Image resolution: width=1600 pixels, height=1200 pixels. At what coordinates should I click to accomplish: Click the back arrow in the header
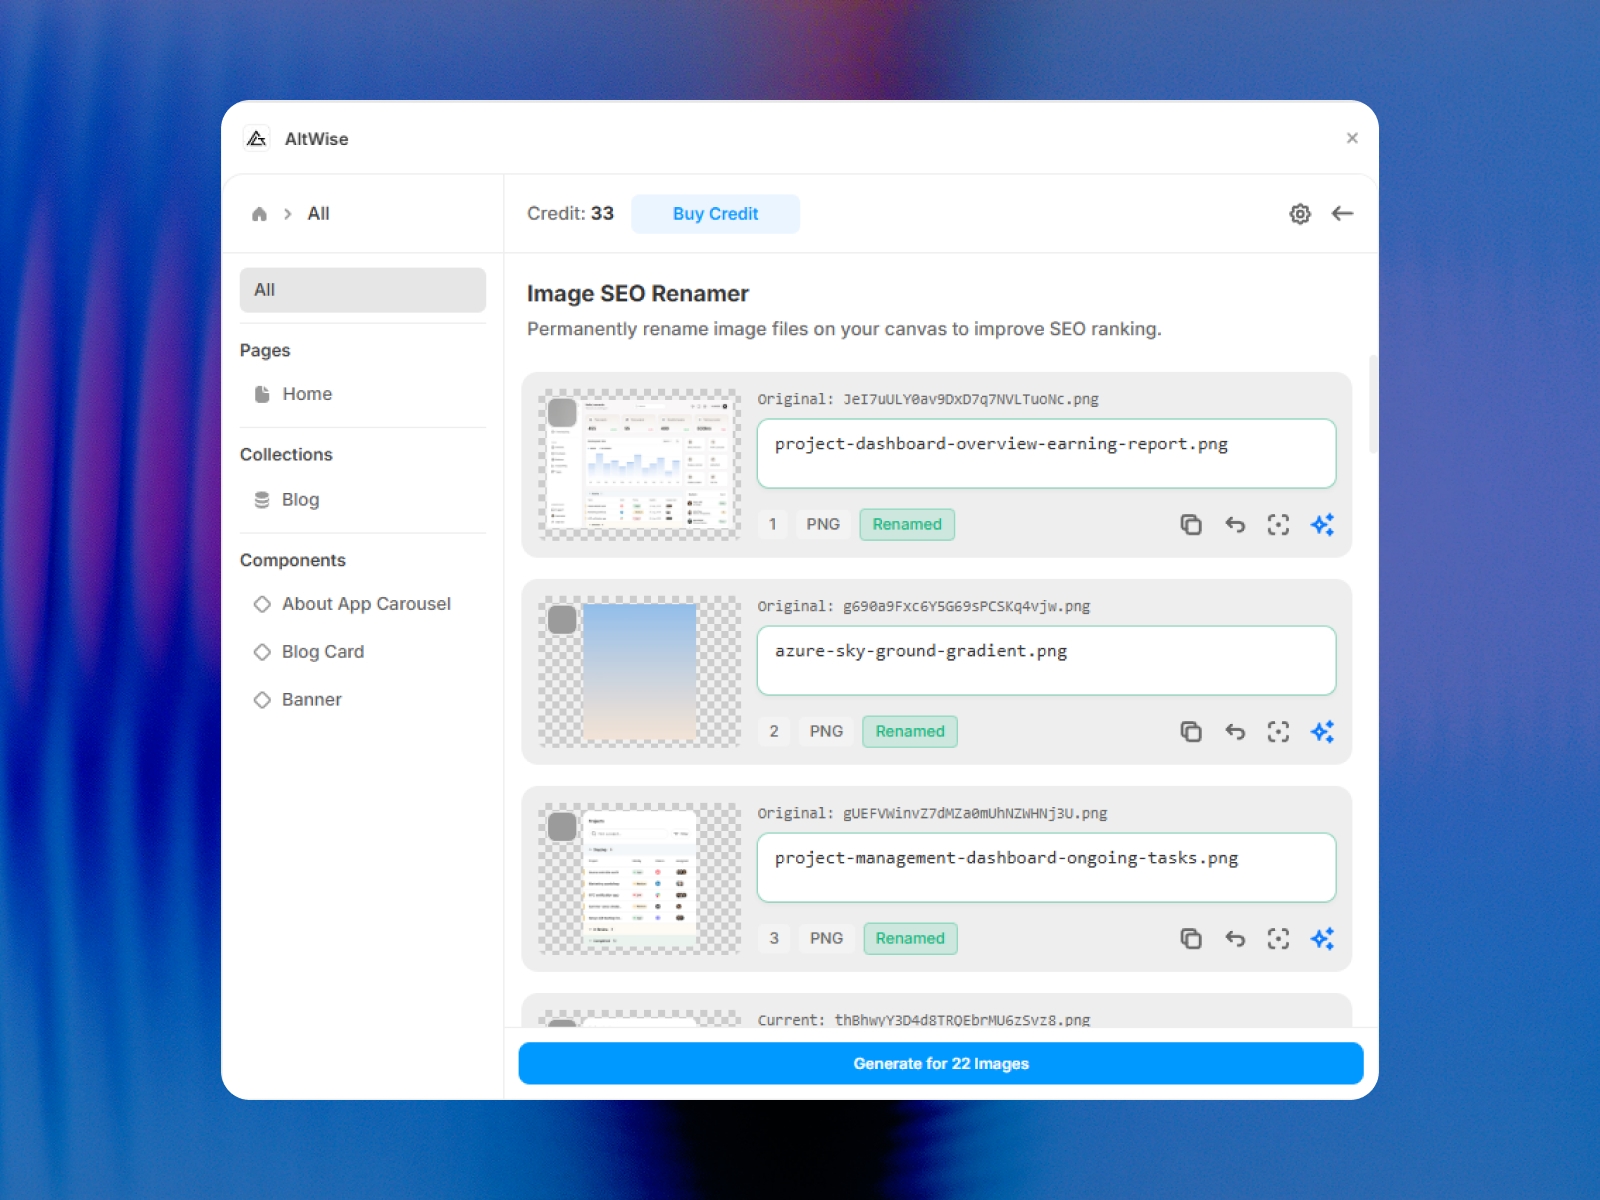click(x=1343, y=213)
